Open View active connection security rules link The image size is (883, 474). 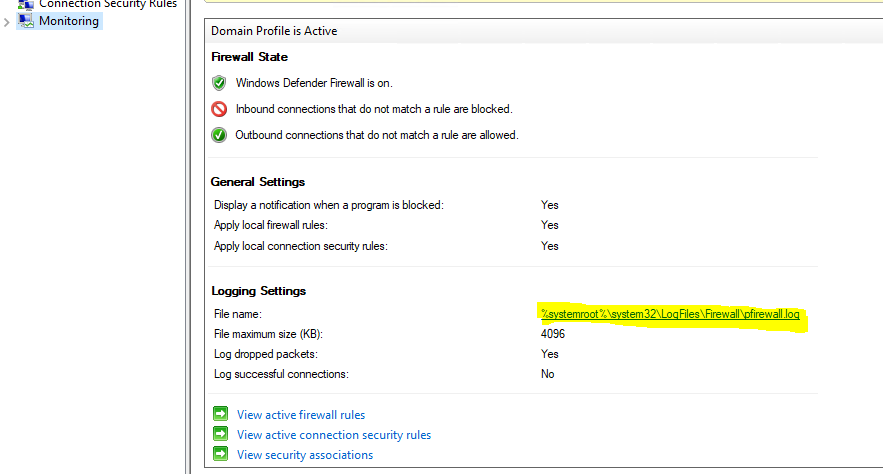pos(334,435)
